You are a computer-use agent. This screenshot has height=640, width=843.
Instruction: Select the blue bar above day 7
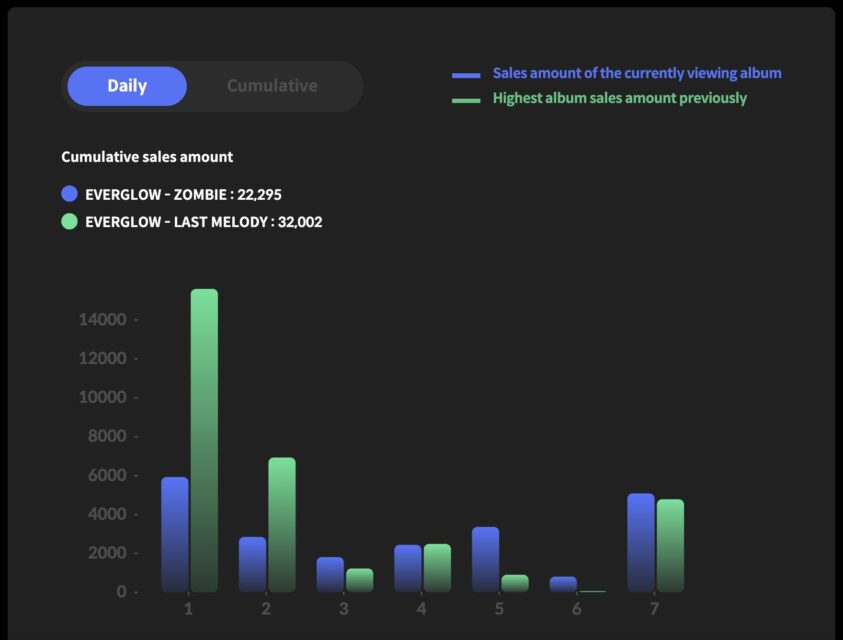[639, 540]
